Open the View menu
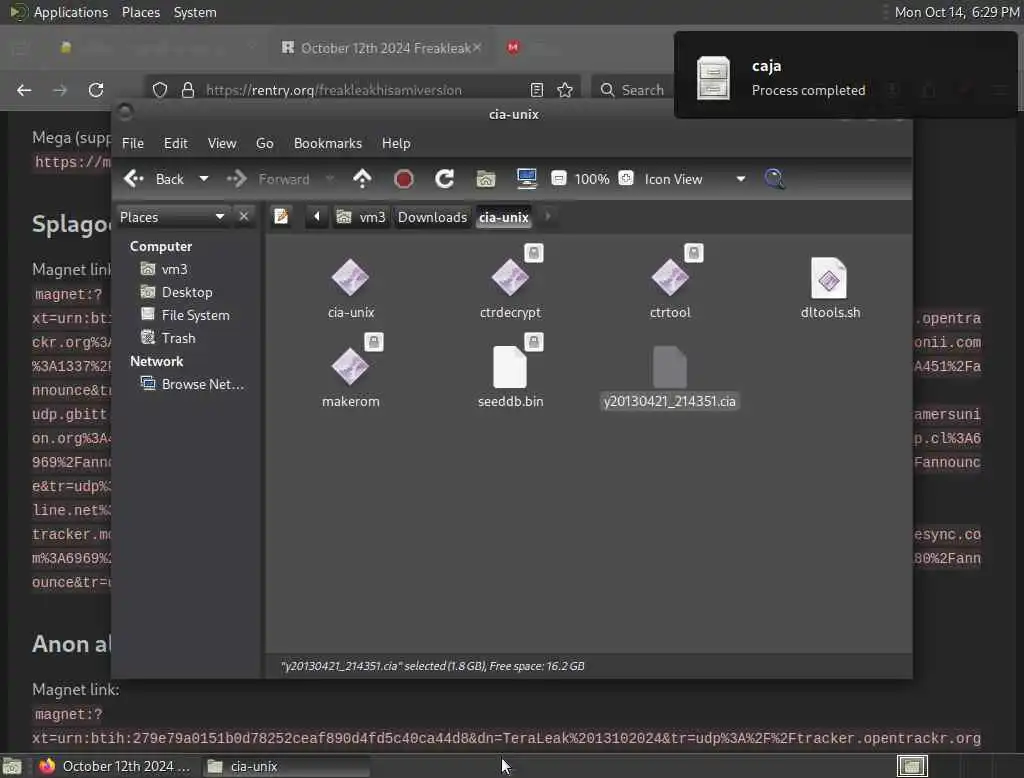The height and width of the screenshot is (778, 1024). [222, 143]
